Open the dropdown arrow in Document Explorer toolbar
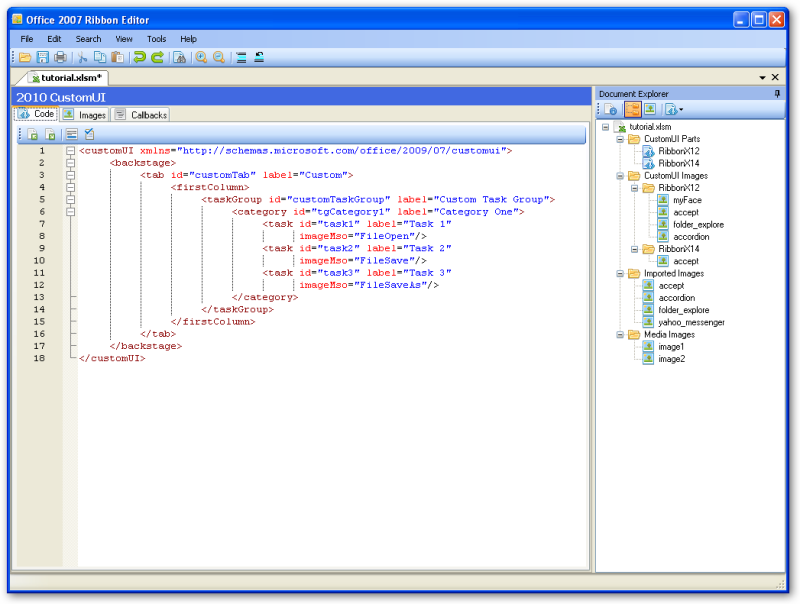 click(x=679, y=109)
